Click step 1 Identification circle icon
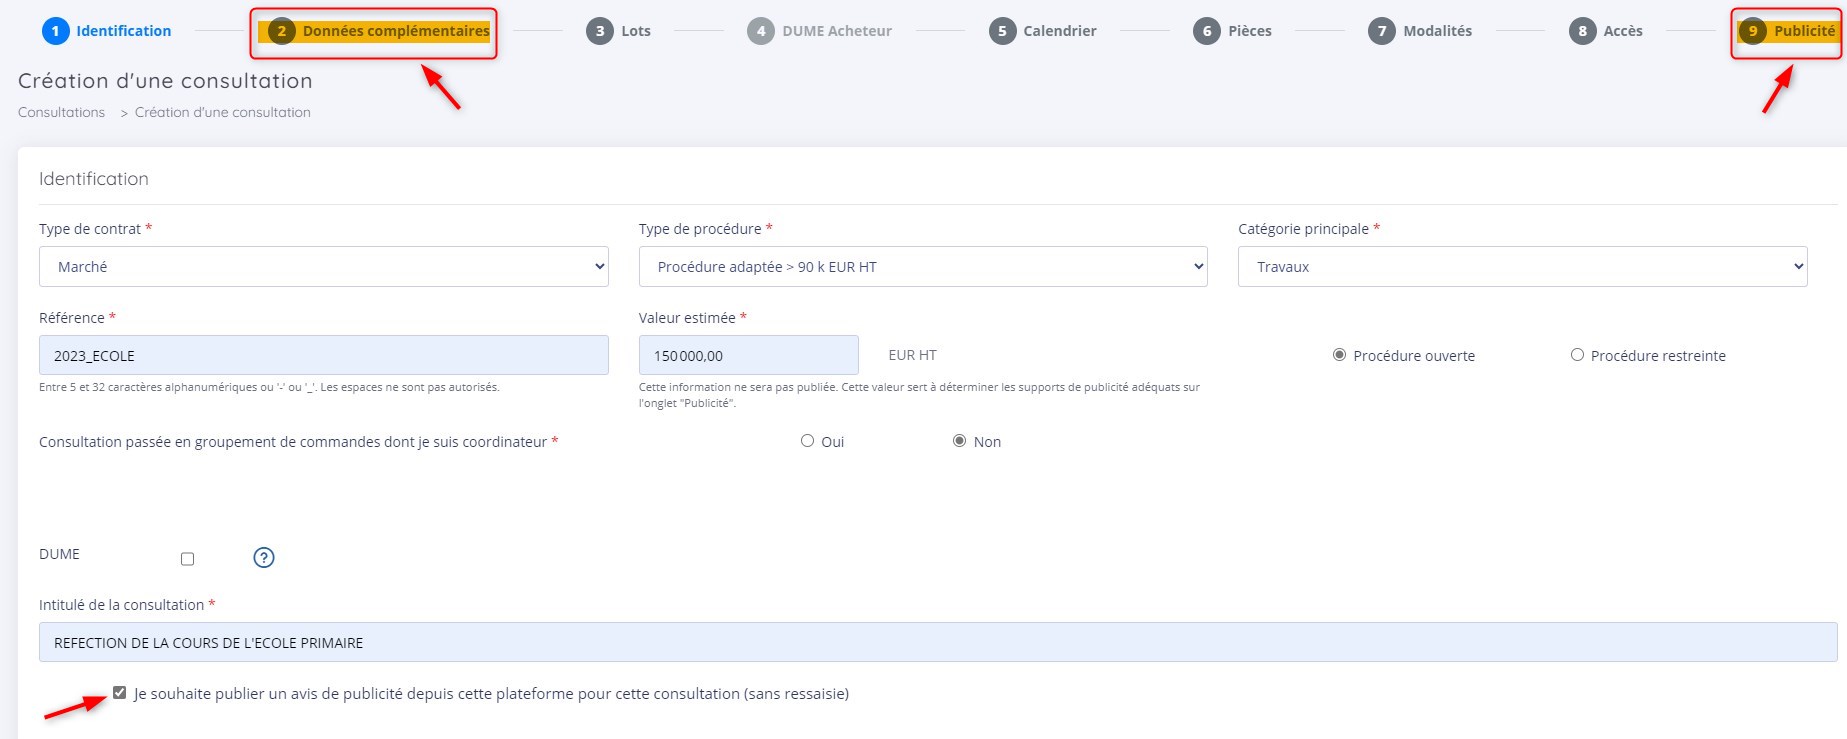Viewport: 1847px width, 739px height. coord(55,31)
